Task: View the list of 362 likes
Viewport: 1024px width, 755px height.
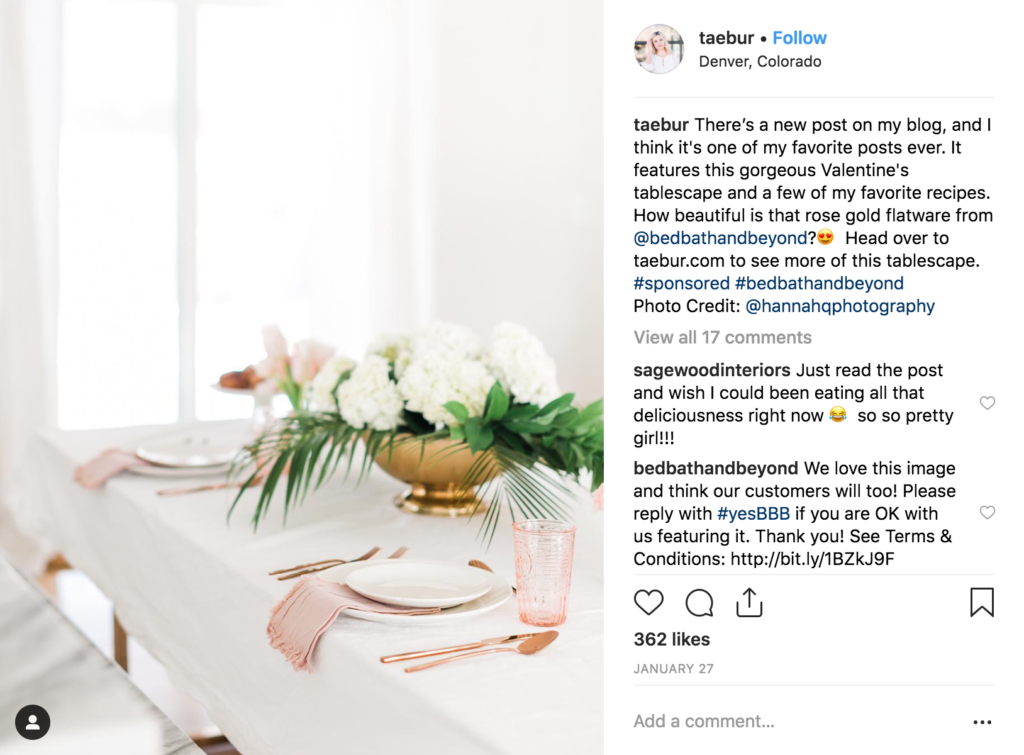Action: (671, 639)
